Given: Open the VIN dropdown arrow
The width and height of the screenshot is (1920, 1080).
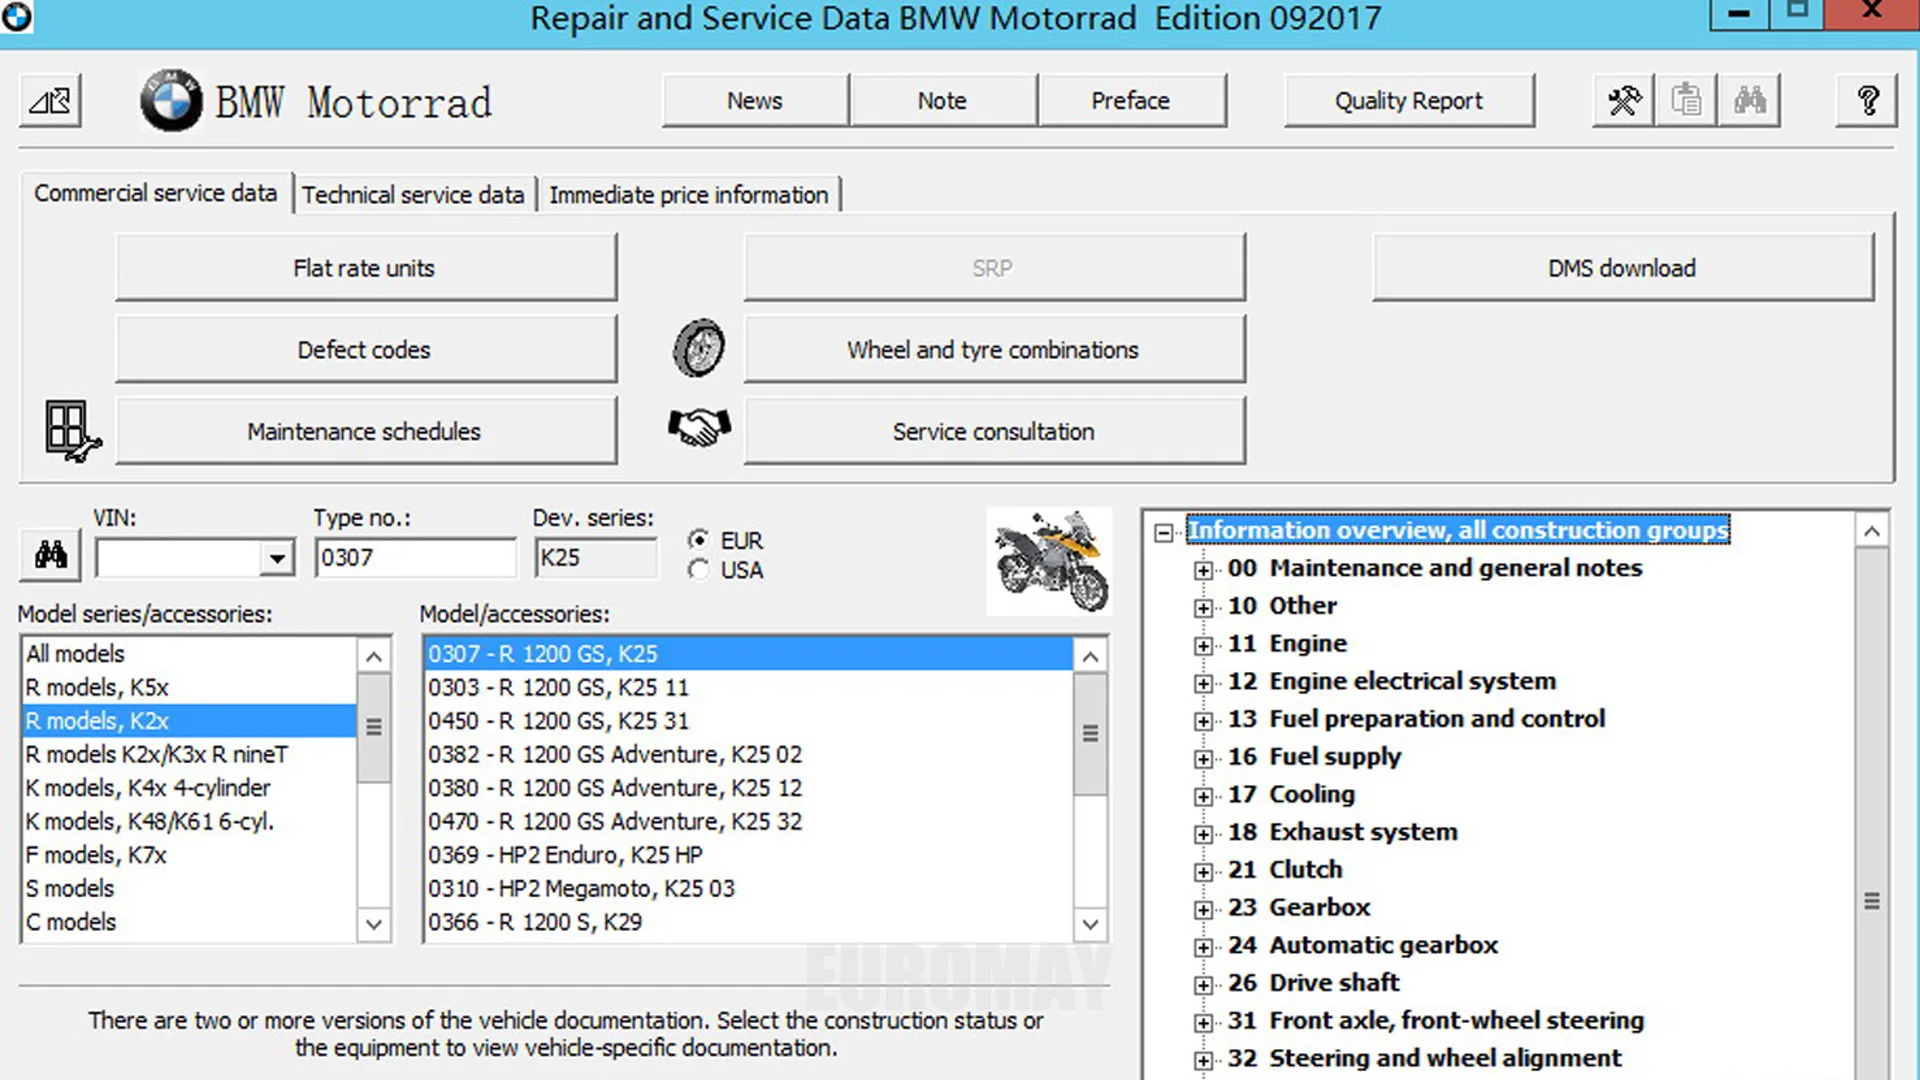Looking at the screenshot, I should 277,558.
